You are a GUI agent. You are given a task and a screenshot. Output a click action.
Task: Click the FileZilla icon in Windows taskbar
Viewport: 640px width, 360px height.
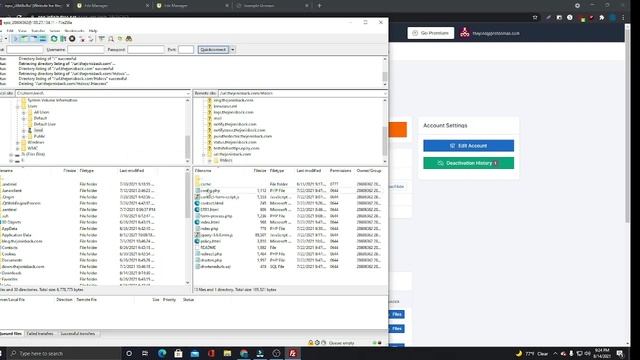pyautogui.click(x=292, y=353)
